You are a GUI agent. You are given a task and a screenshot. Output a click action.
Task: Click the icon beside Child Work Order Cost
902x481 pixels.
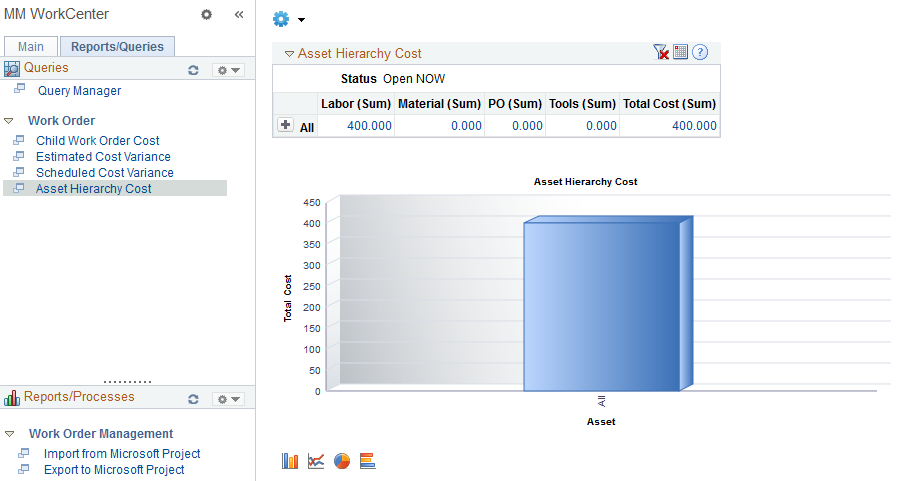pos(19,140)
